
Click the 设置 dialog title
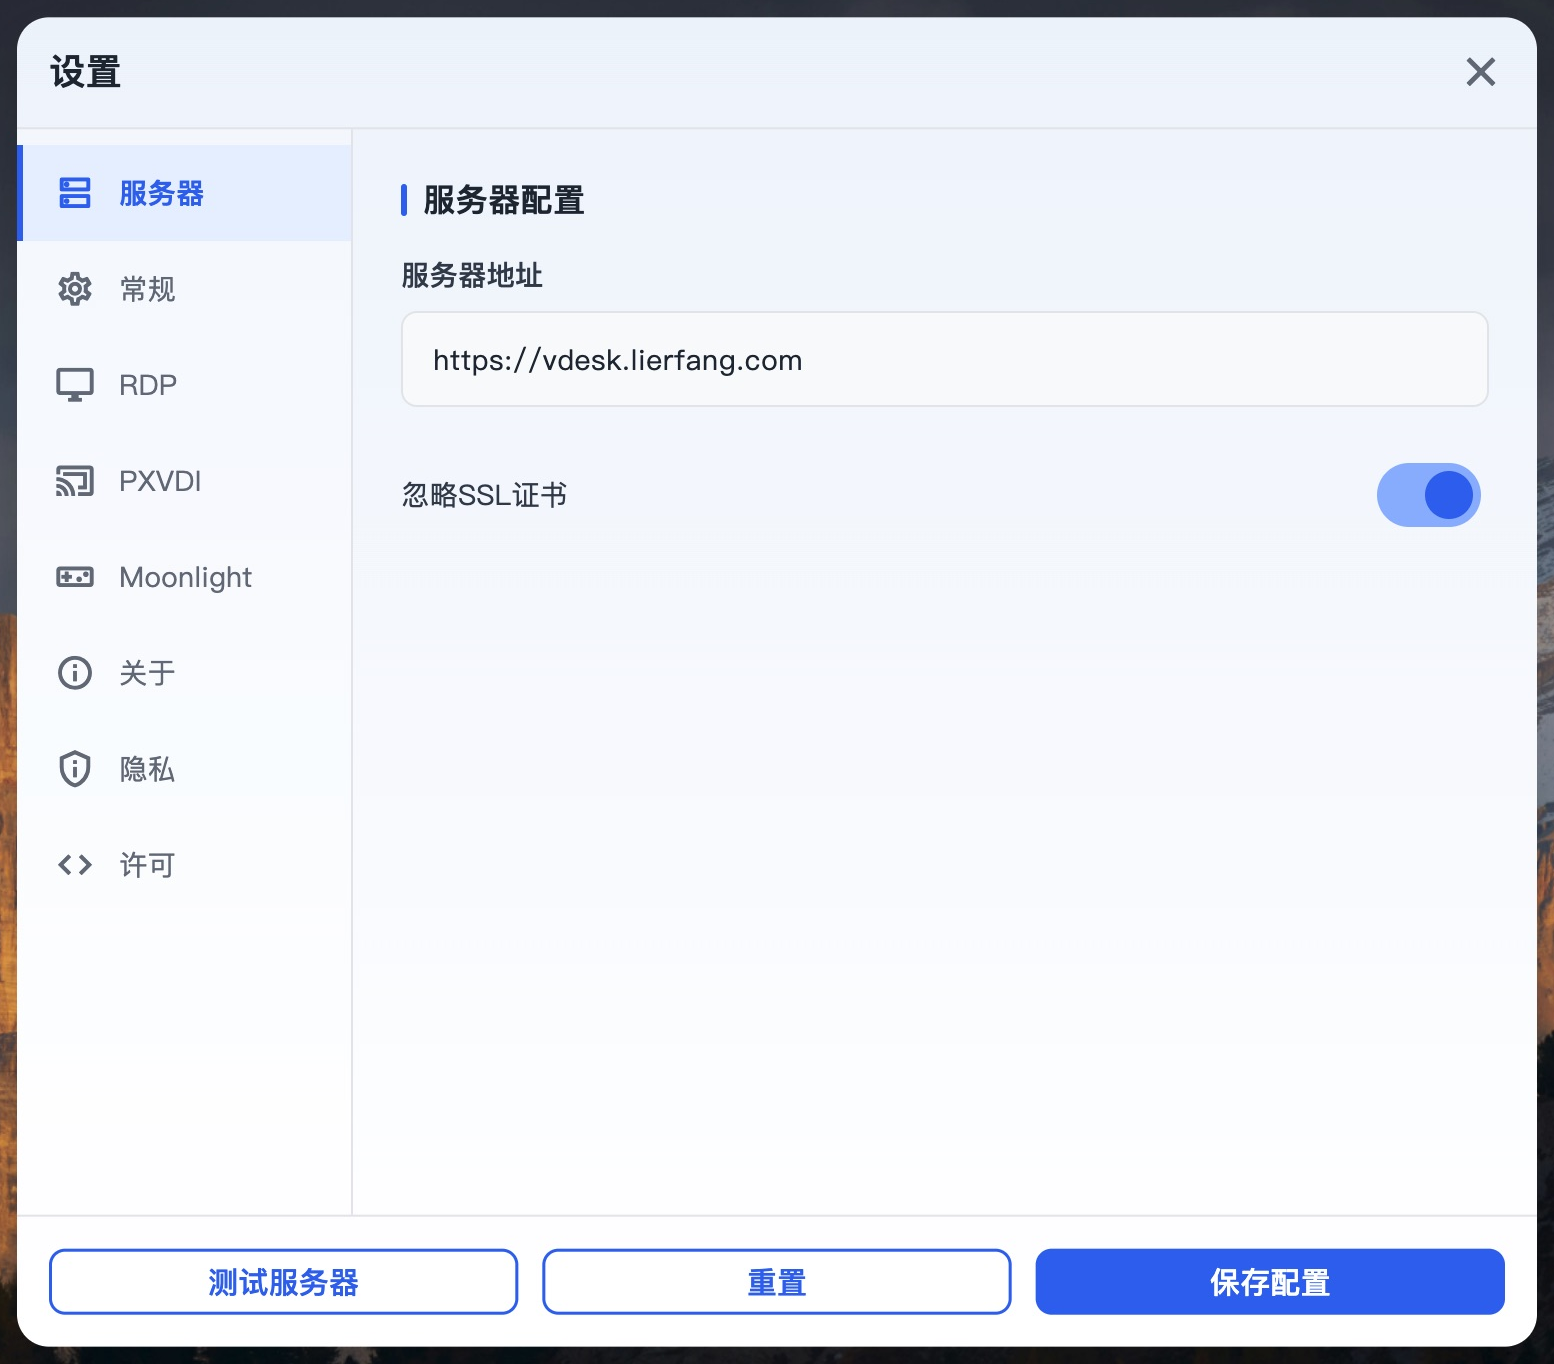point(86,72)
